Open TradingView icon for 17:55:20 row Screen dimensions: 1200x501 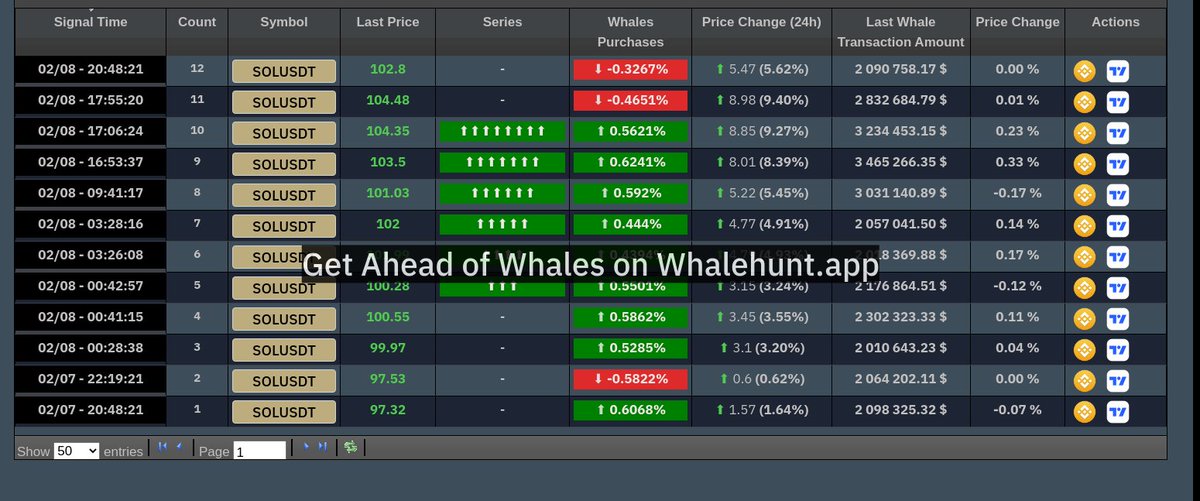coord(1118,102)
